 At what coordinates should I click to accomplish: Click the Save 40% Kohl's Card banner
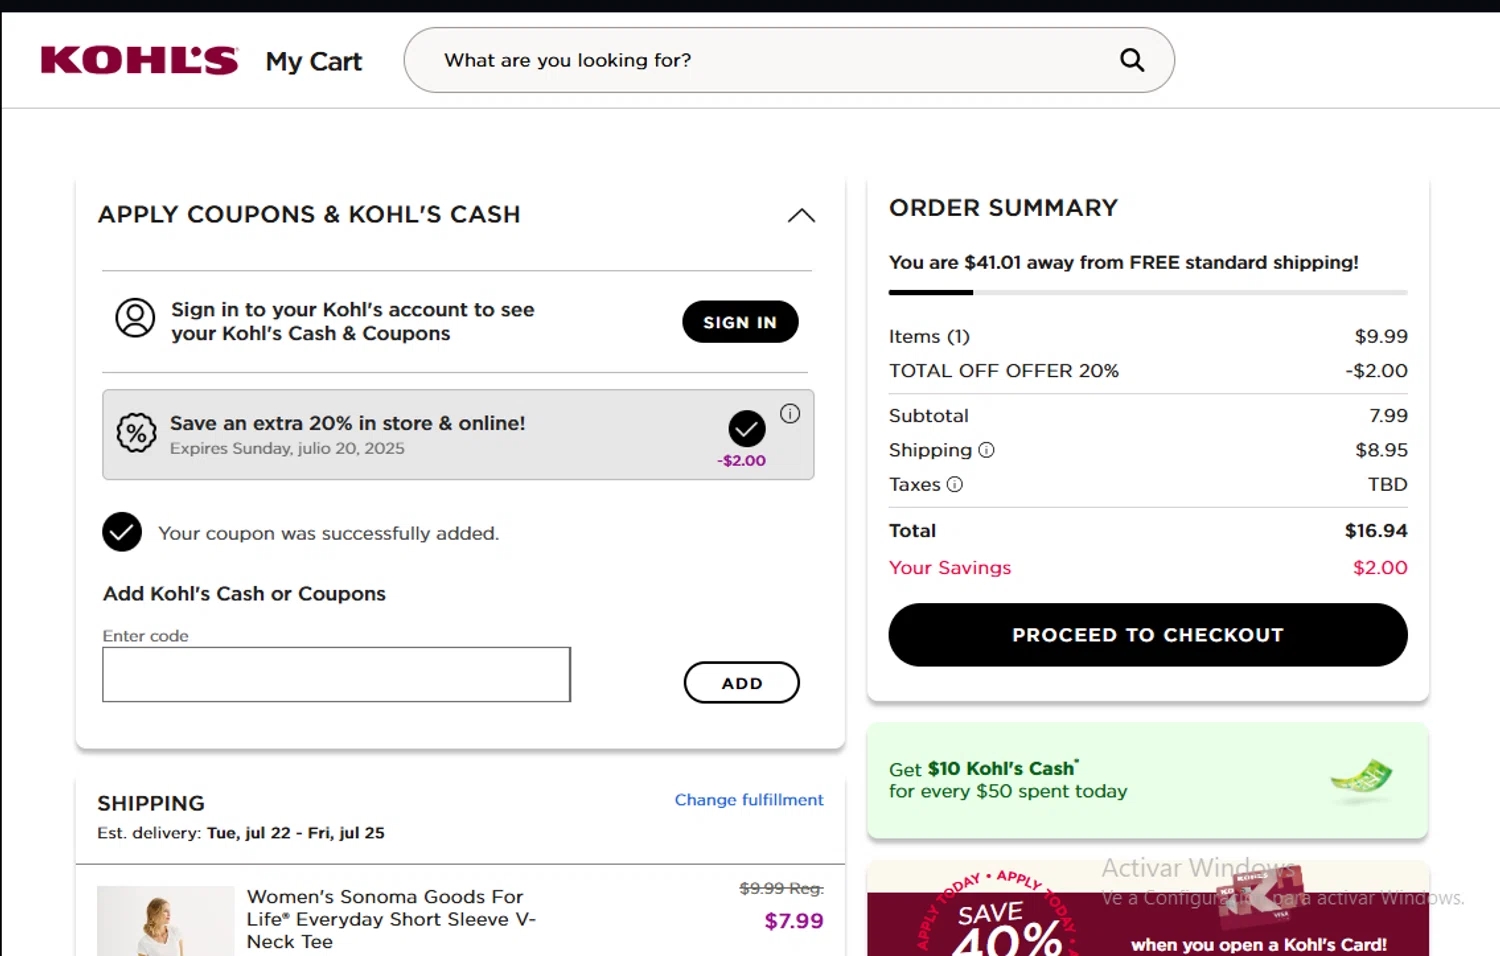click(1147, 910)
